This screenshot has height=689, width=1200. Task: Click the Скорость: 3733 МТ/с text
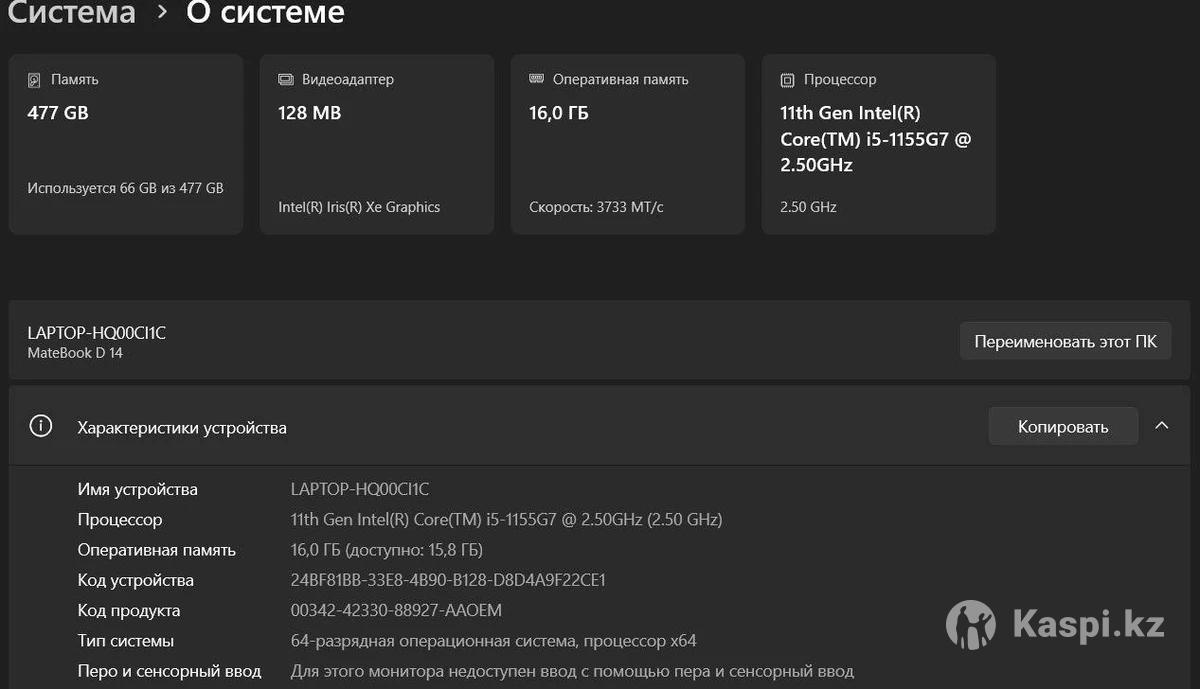click(596, 207)
